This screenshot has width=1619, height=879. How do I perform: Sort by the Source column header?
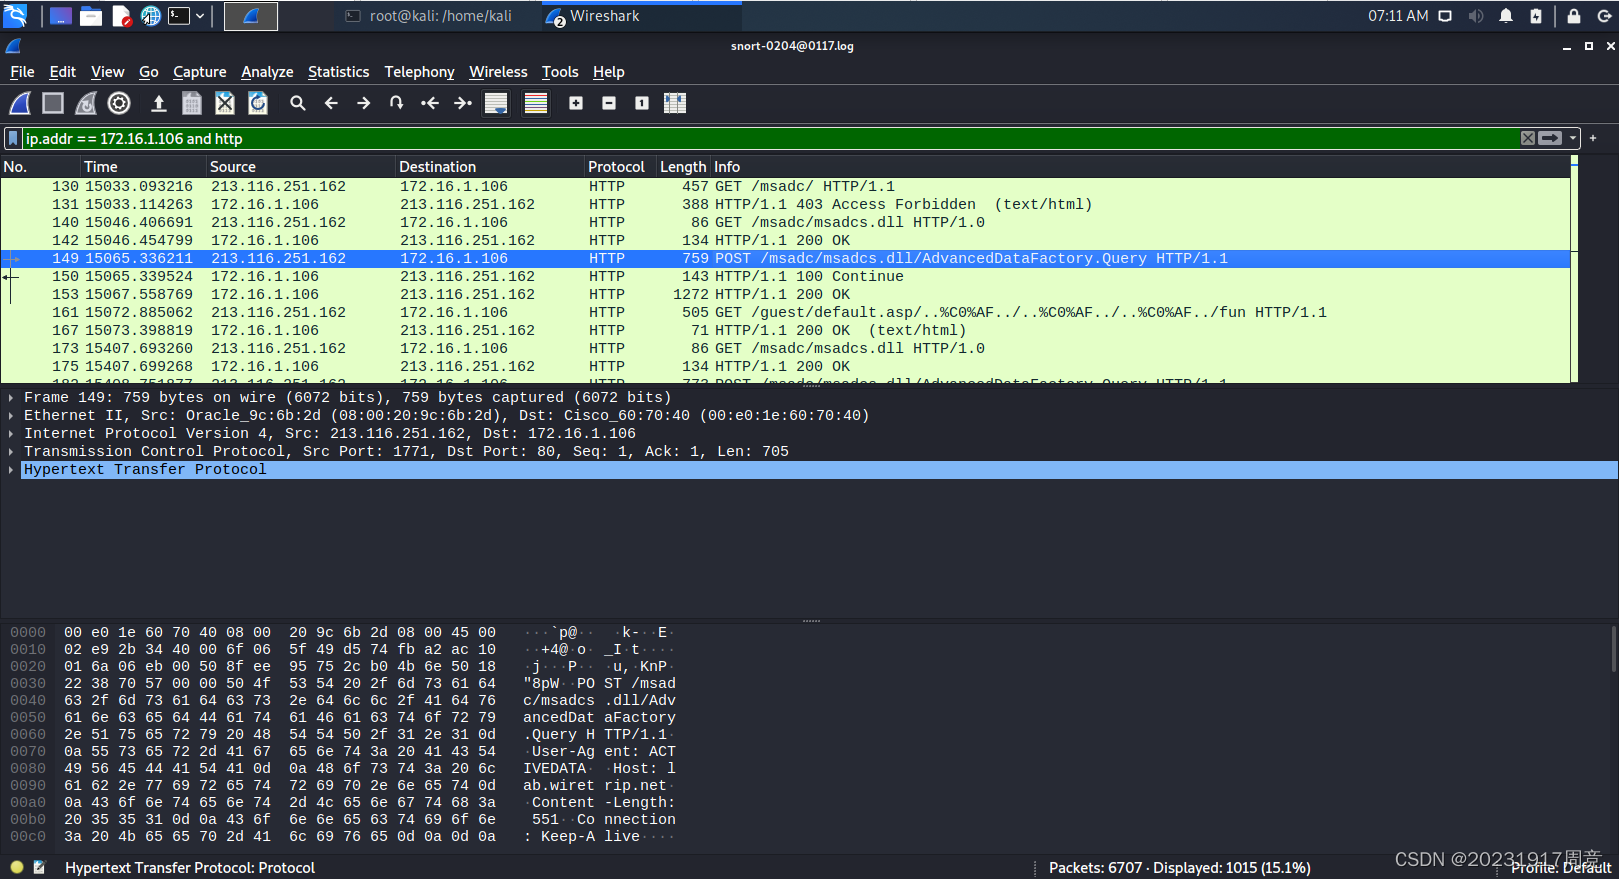(301, 166)
